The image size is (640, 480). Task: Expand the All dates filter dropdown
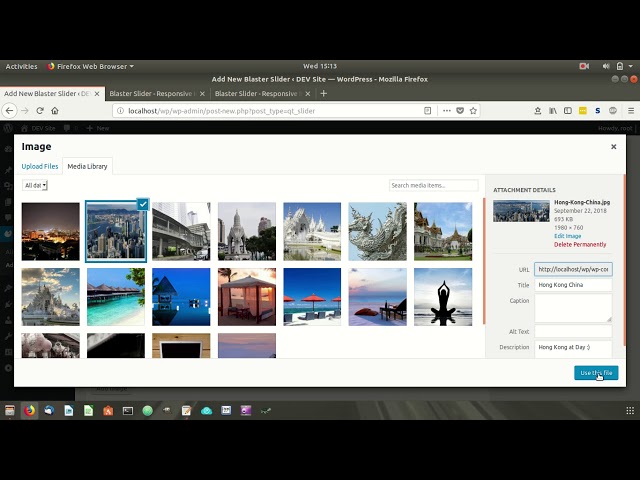point(35,185)
